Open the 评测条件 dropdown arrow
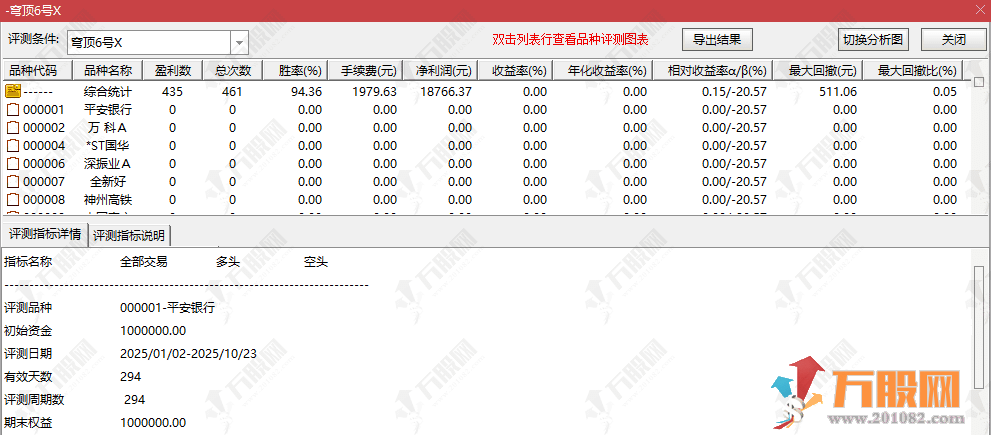Image resolution: width=991 pixels, height=435 pixels. pyautogui.click(x=239, y=43)
